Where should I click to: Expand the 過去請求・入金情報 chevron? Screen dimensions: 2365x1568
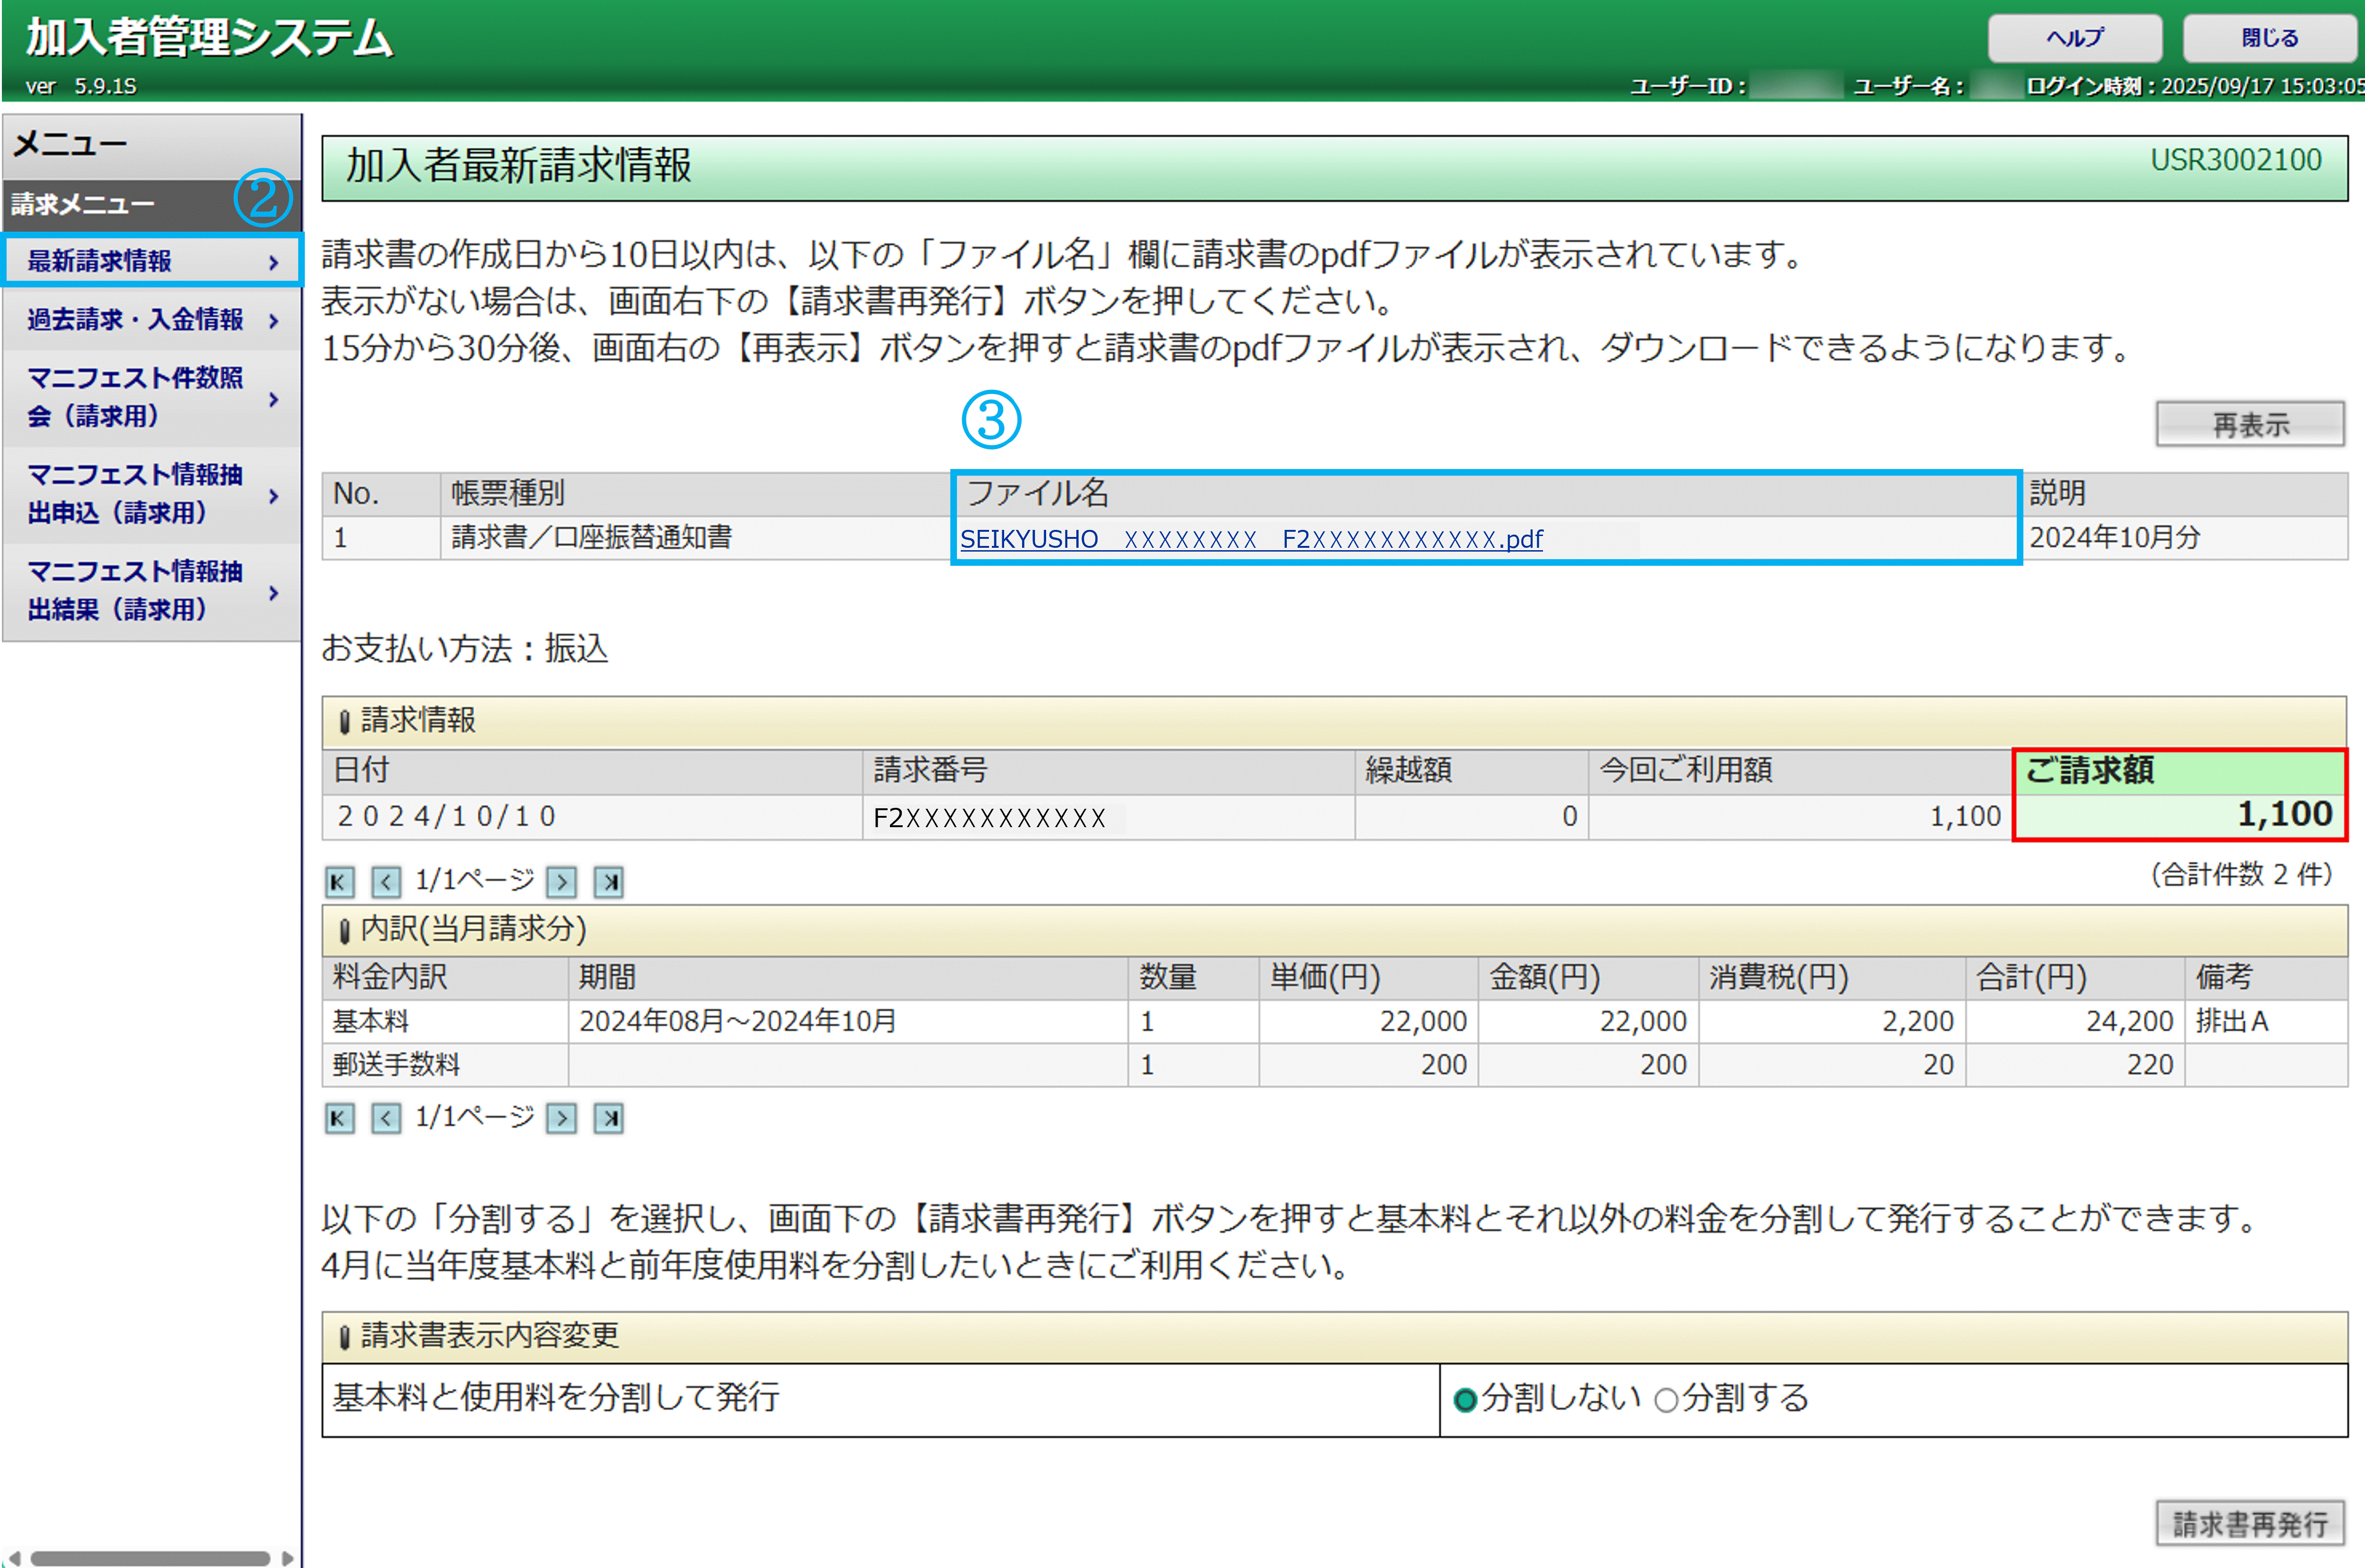coord(274,321)
